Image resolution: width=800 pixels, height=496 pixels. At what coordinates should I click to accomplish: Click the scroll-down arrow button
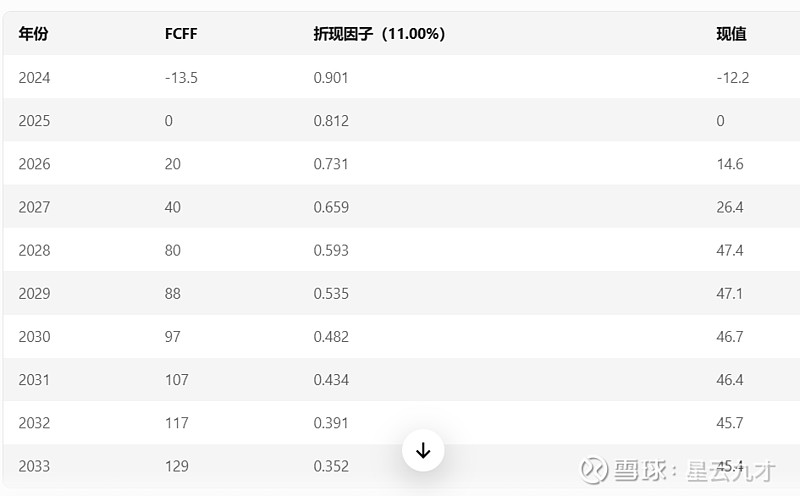(423, 451)
